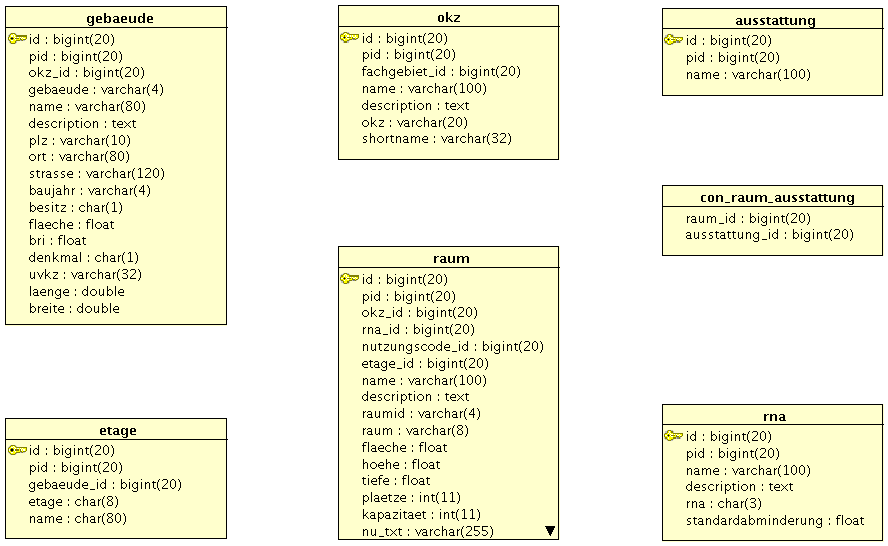888x546 pixels.
Task: Click the ausstattung_id field in con_raum_ausstattung
Action: [x=769, y=235]
